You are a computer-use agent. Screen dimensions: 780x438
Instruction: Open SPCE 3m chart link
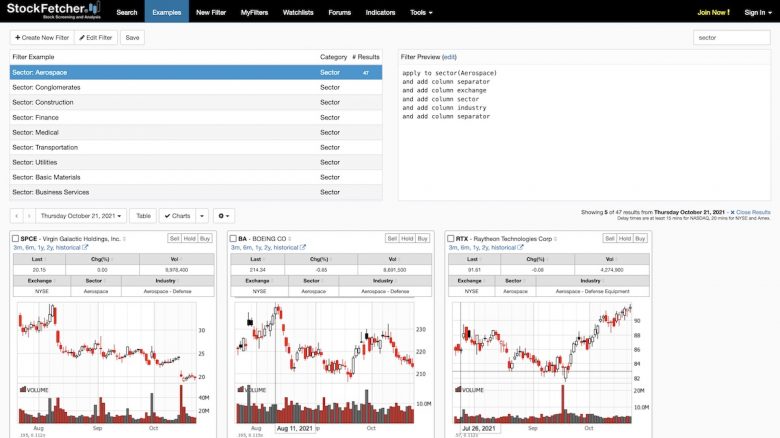coord(17,247)
